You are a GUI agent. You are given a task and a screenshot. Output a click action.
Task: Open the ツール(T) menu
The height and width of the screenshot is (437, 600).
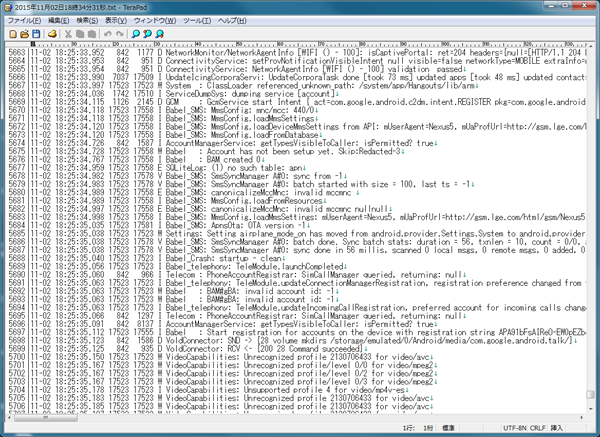pyautogui.click(x=197, y=21)
